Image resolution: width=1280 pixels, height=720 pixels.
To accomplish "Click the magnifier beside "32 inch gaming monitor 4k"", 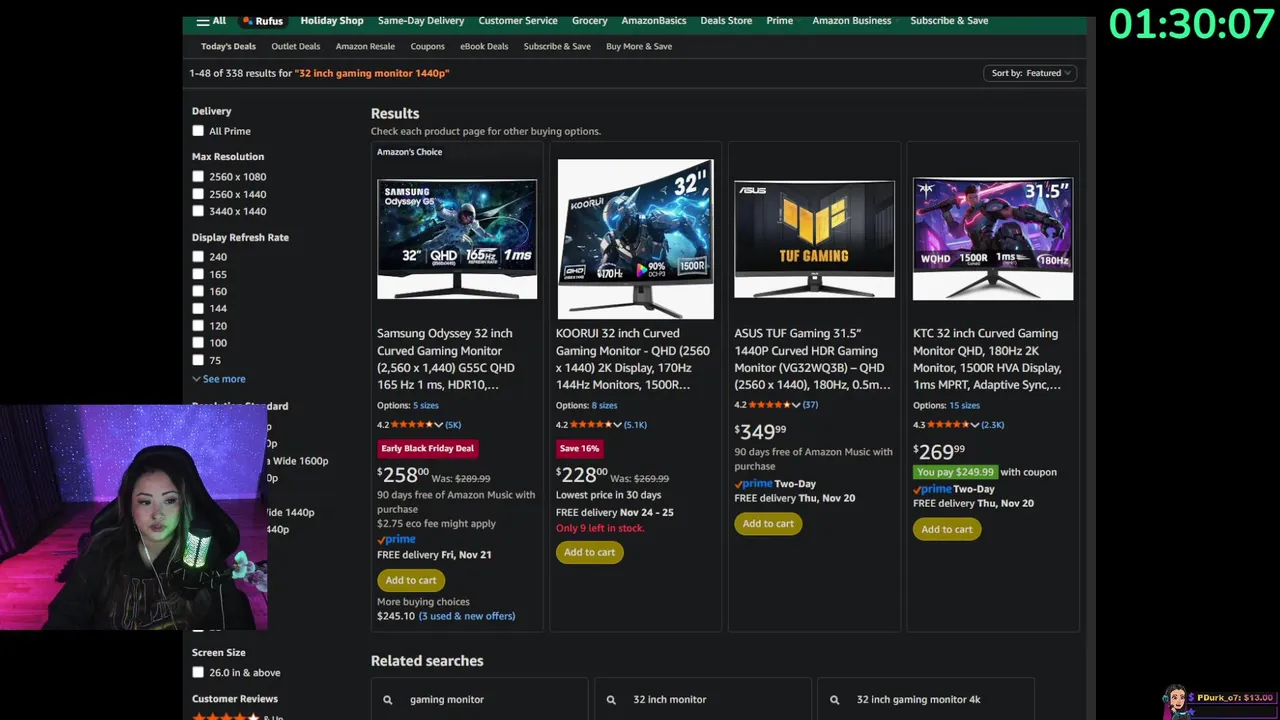I will click(x=835, y=700).
